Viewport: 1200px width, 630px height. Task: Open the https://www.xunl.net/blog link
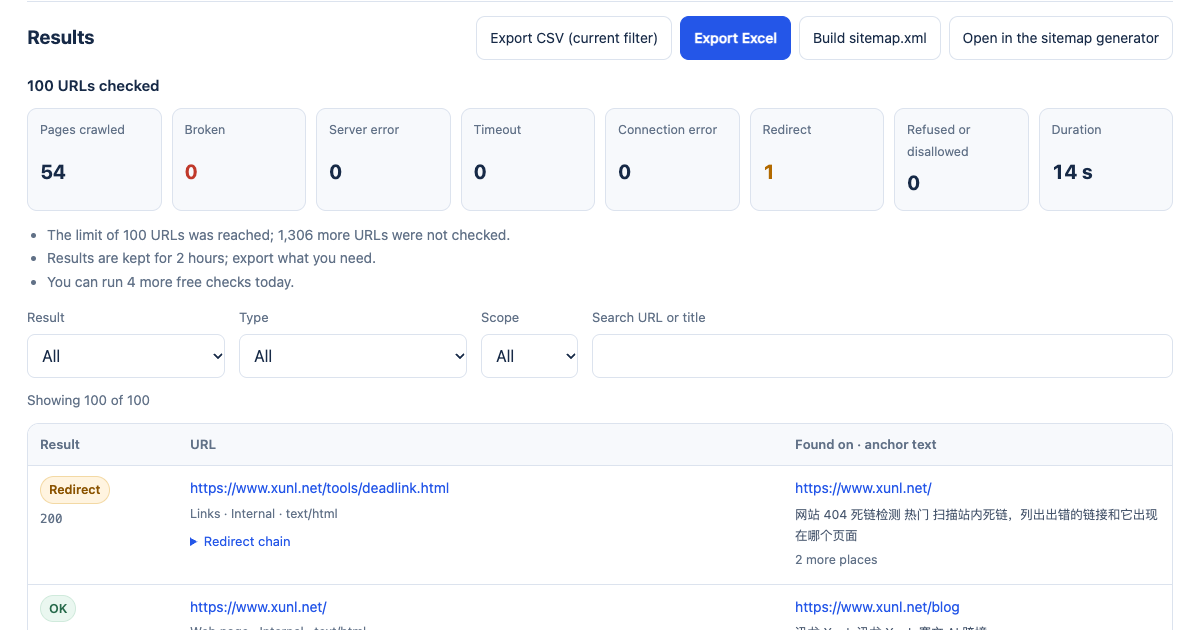[877, 607]
